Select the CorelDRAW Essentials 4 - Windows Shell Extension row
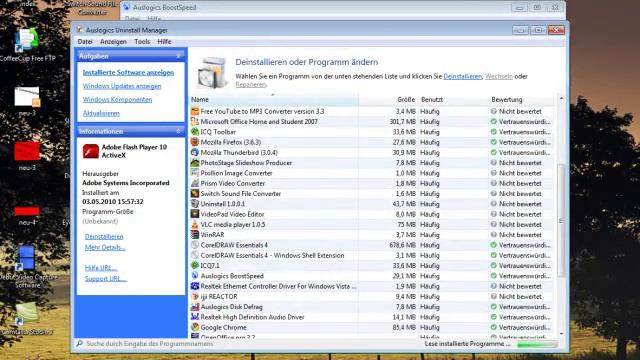 (371, 255)
